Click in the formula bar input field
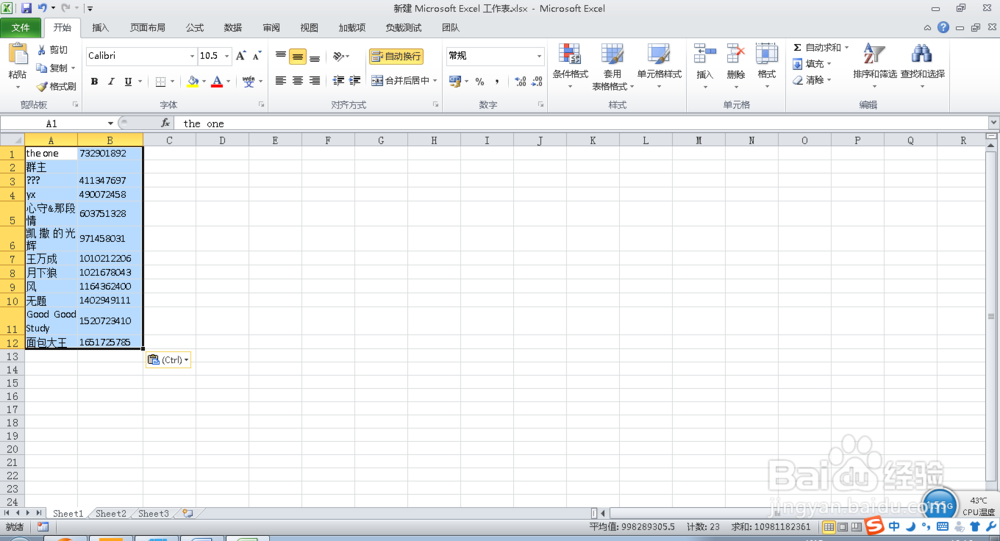1000x541 pixels. [583, 123]
